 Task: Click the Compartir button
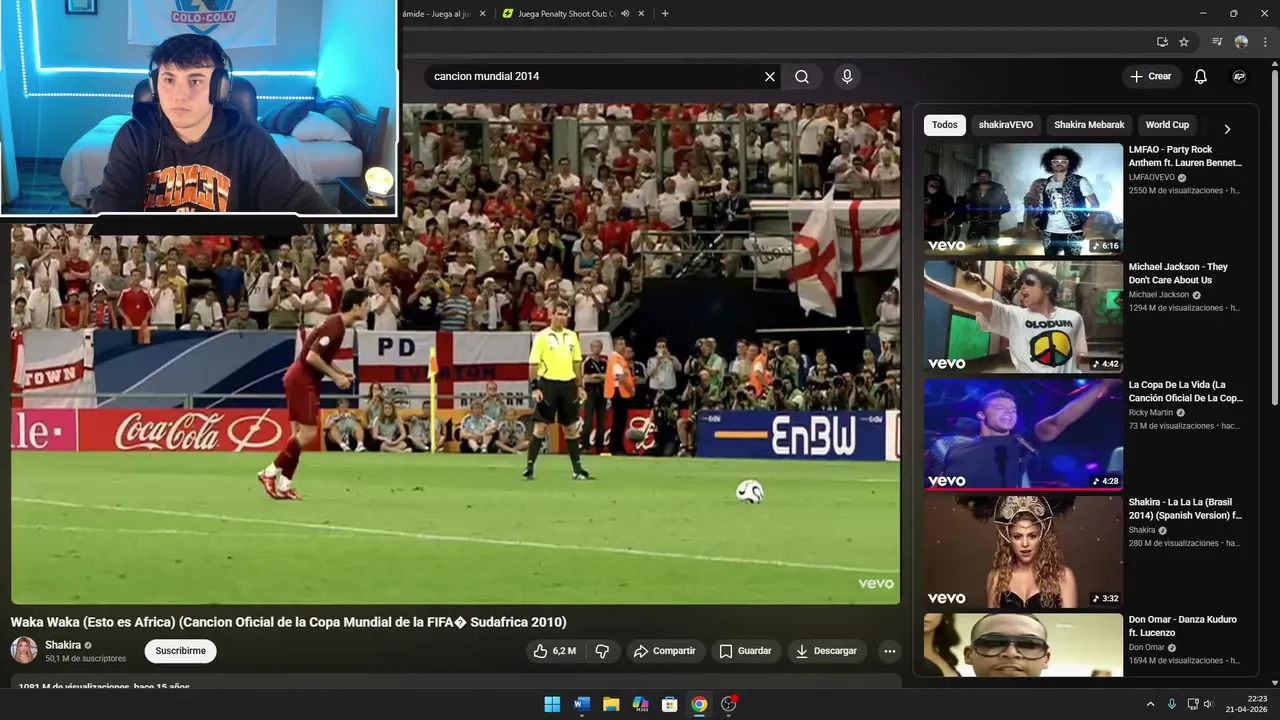coord(664,651)
